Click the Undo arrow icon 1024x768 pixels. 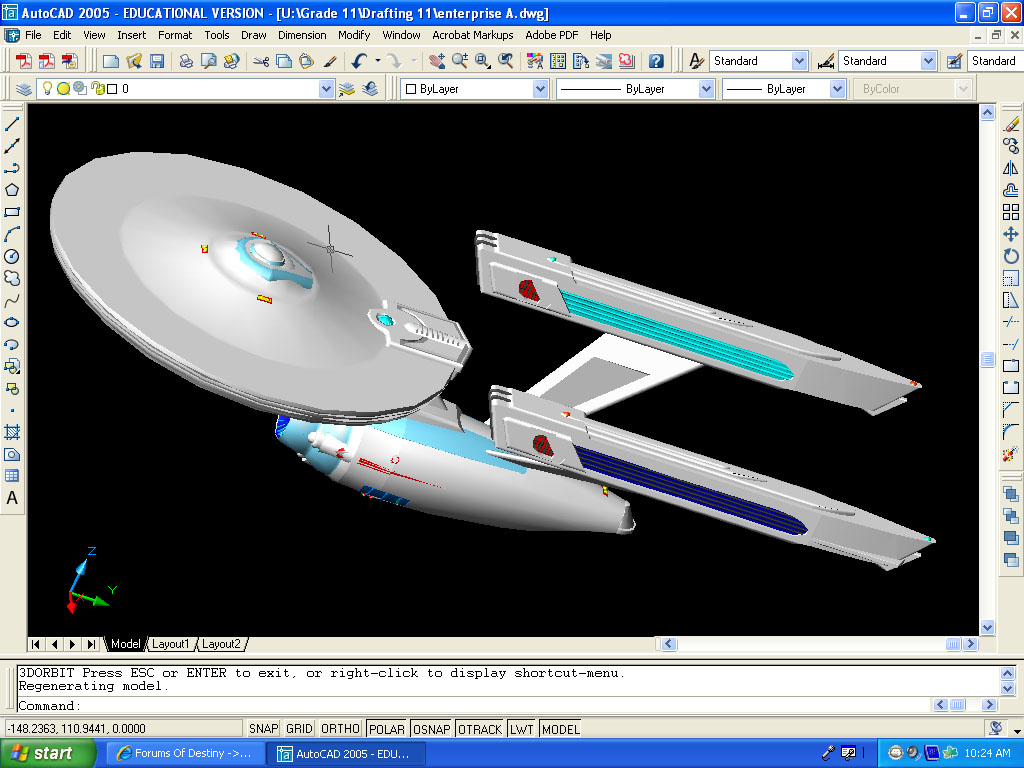pyautogui.click(x=359, y=61)
